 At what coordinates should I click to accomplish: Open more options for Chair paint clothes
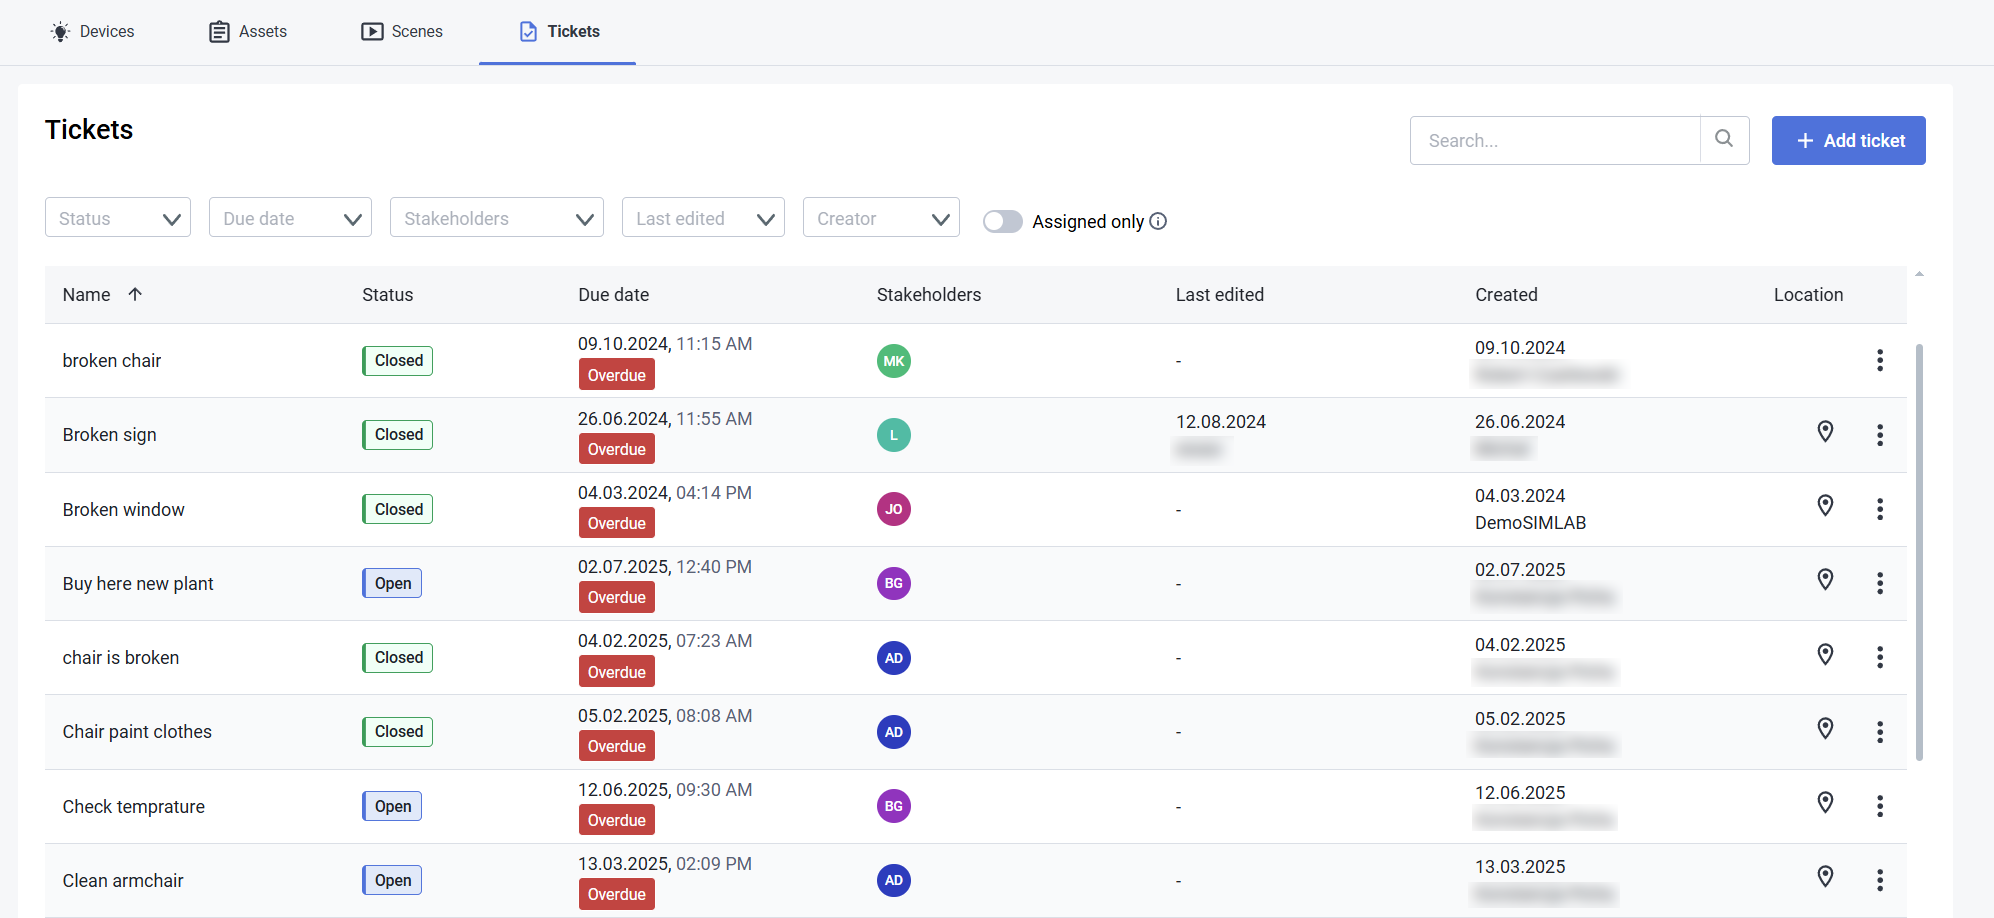click(x=1880, y=732)
